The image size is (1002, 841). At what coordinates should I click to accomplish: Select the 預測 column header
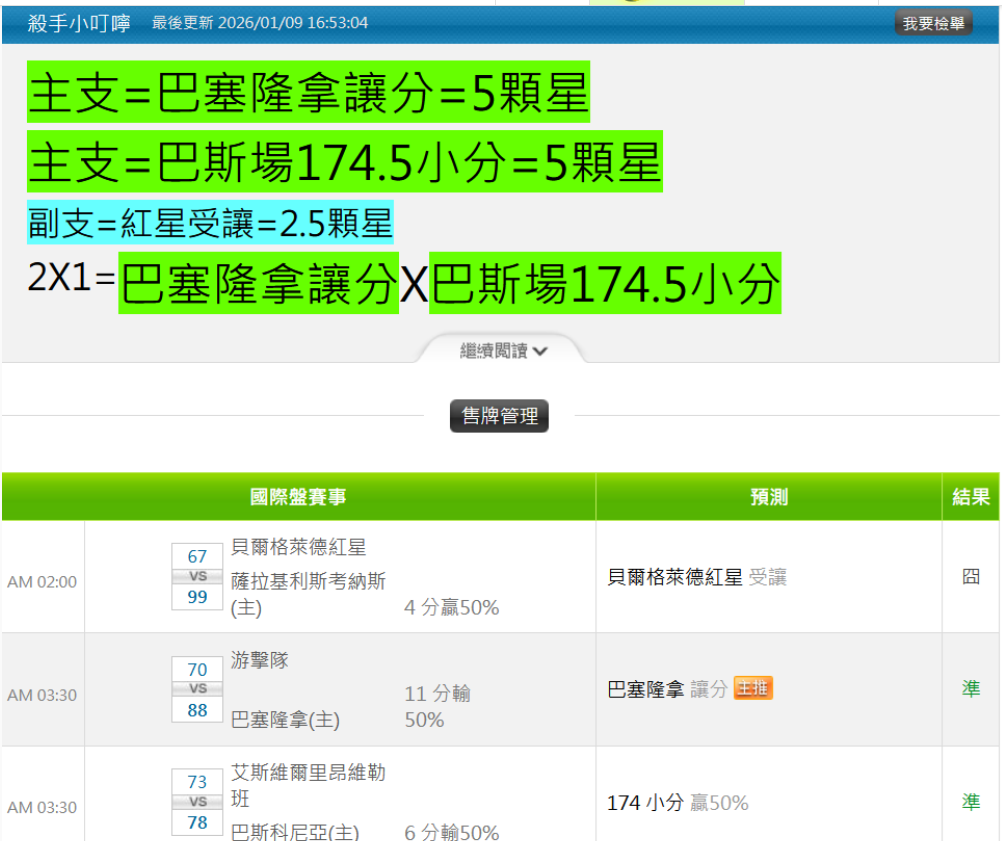coord(768,497)
